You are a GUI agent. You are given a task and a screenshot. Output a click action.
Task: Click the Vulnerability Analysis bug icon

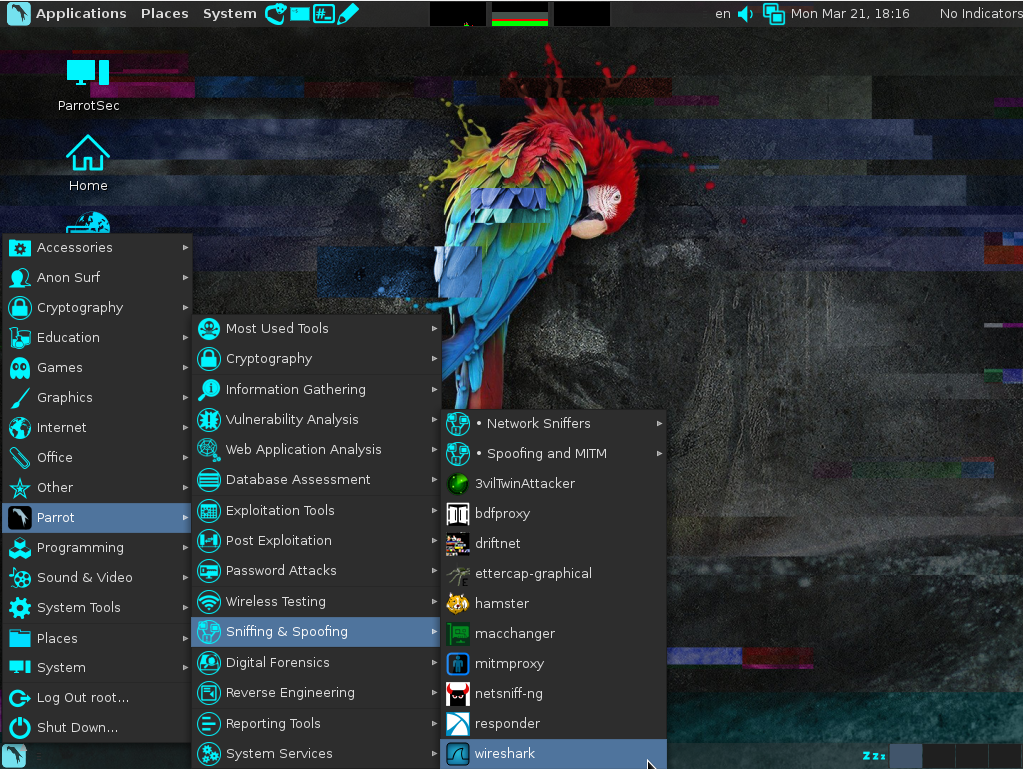point(209,419)
